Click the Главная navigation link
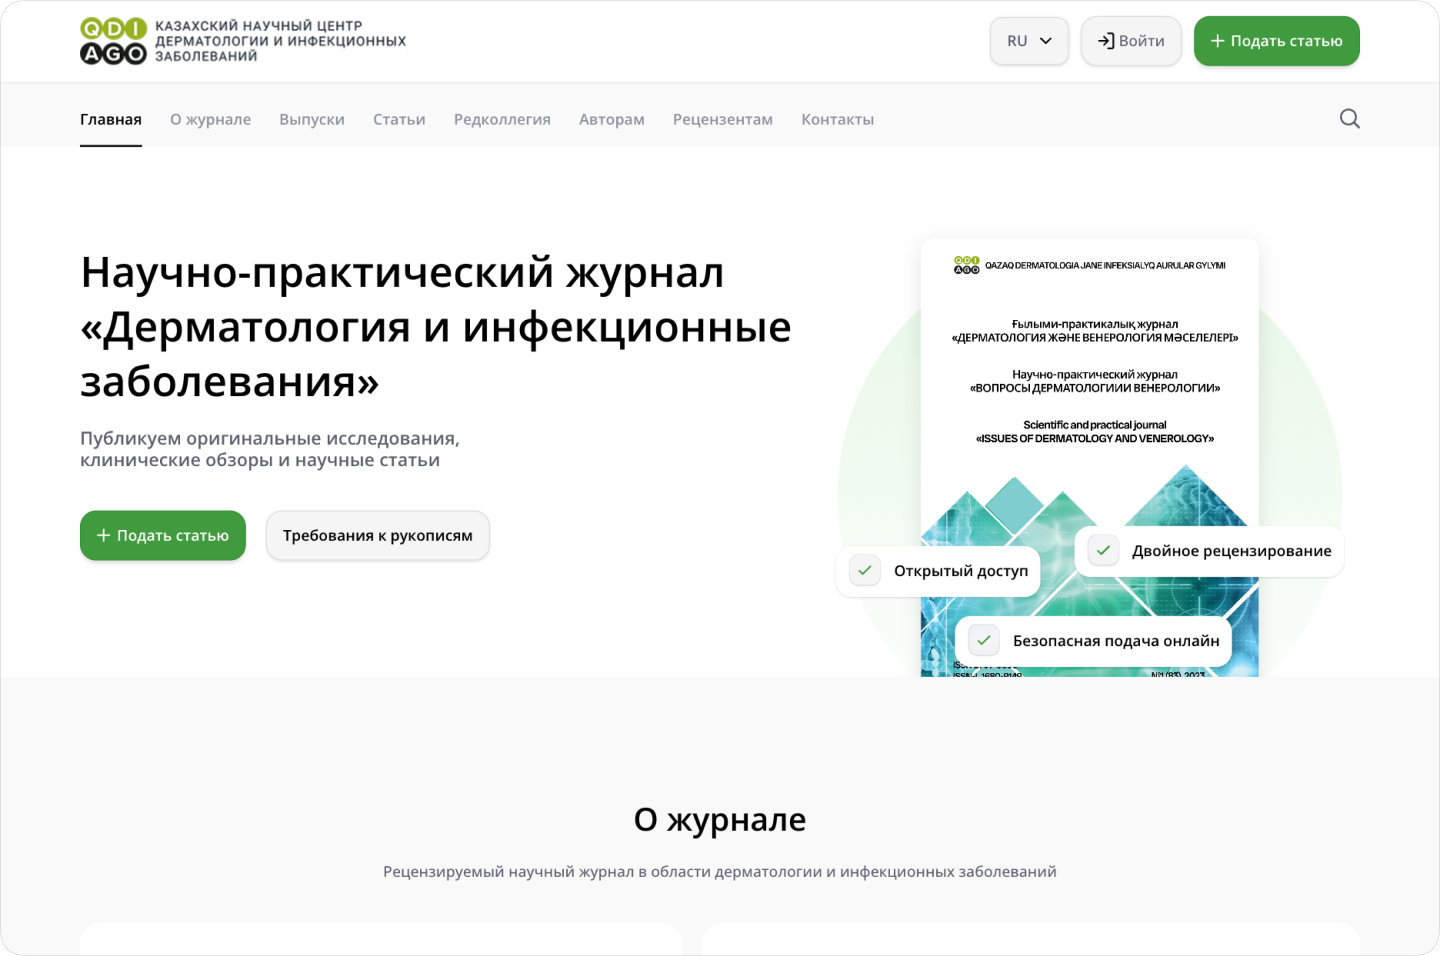Image resolution: width=1440 pixels, height=956 pixels. point(111,119)
